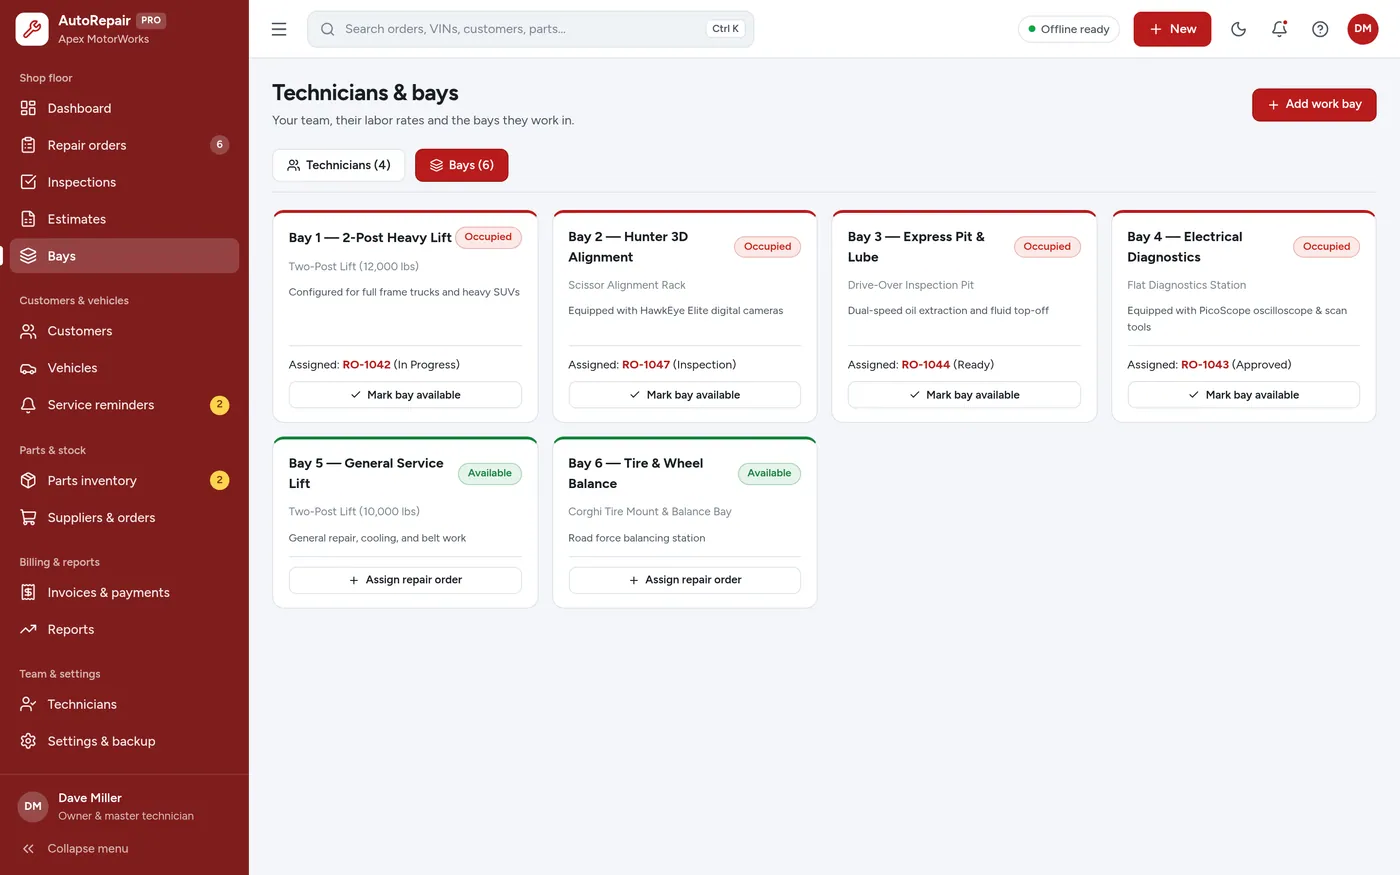Click the Bays layers icon in sidebar

[28, 256]
